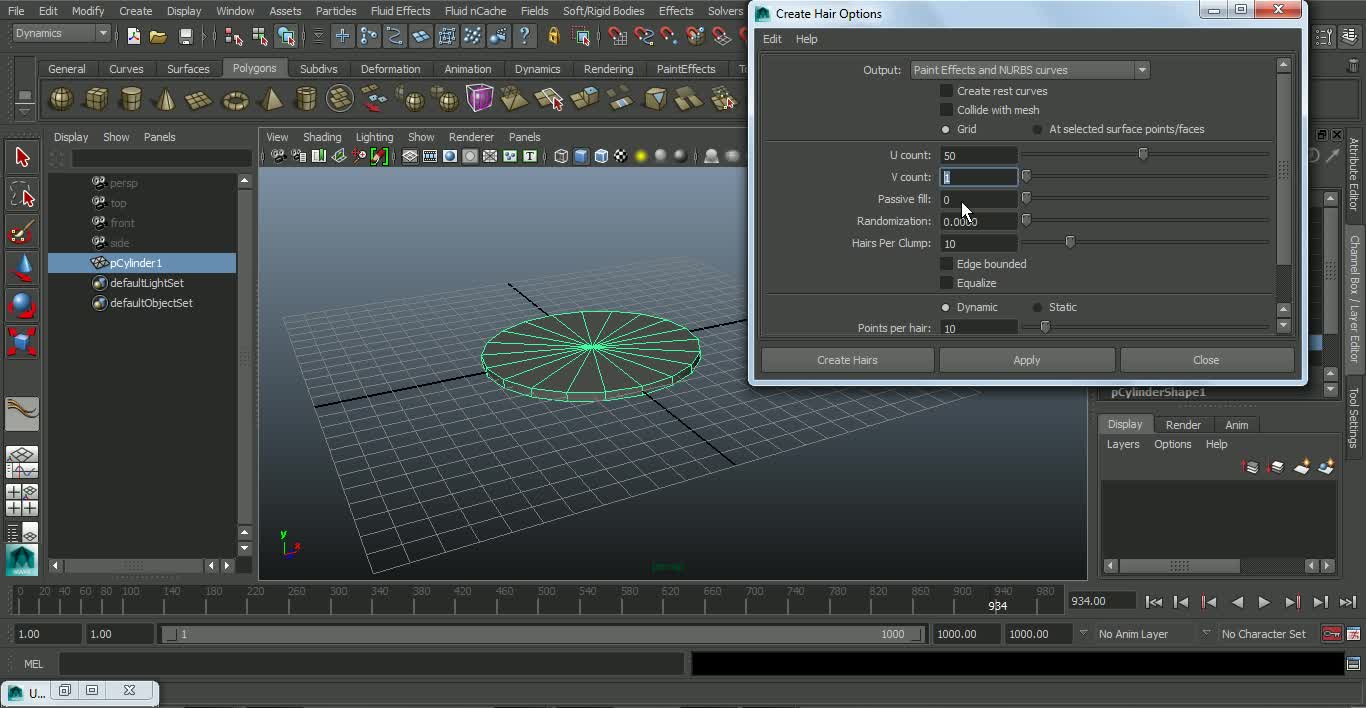The image size is (1366, 708).
Task: Play the animation forwards
Action: click(1264, 602)
